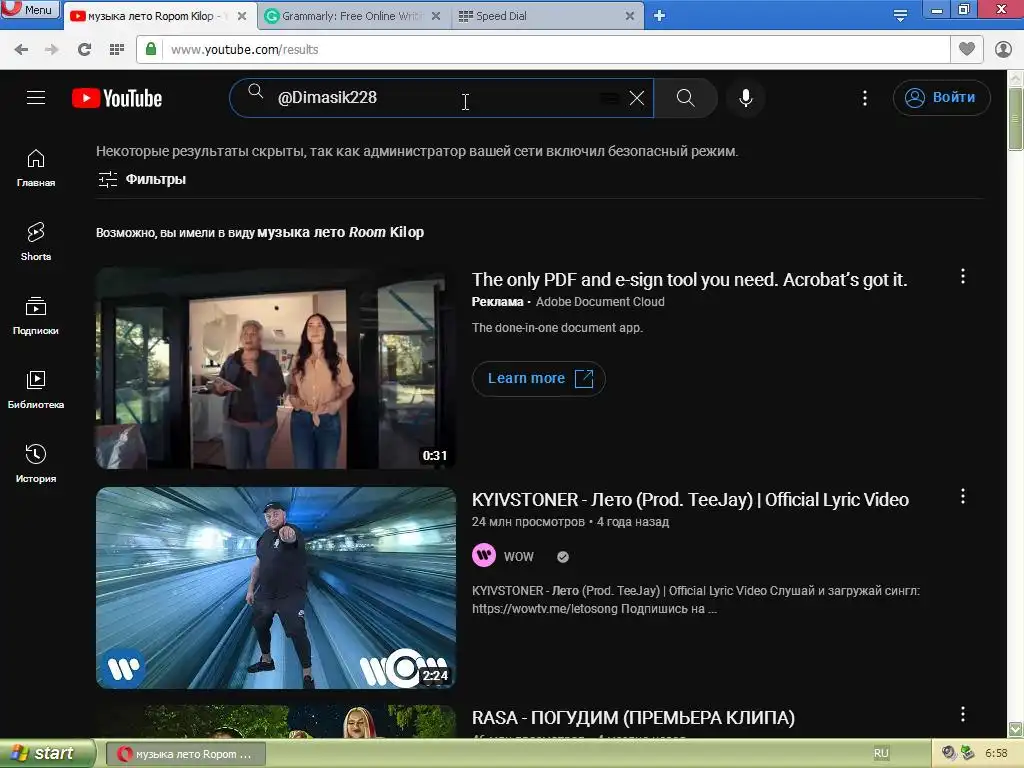
Task: Open История from the sidebar
Action: tap(36, 464)
